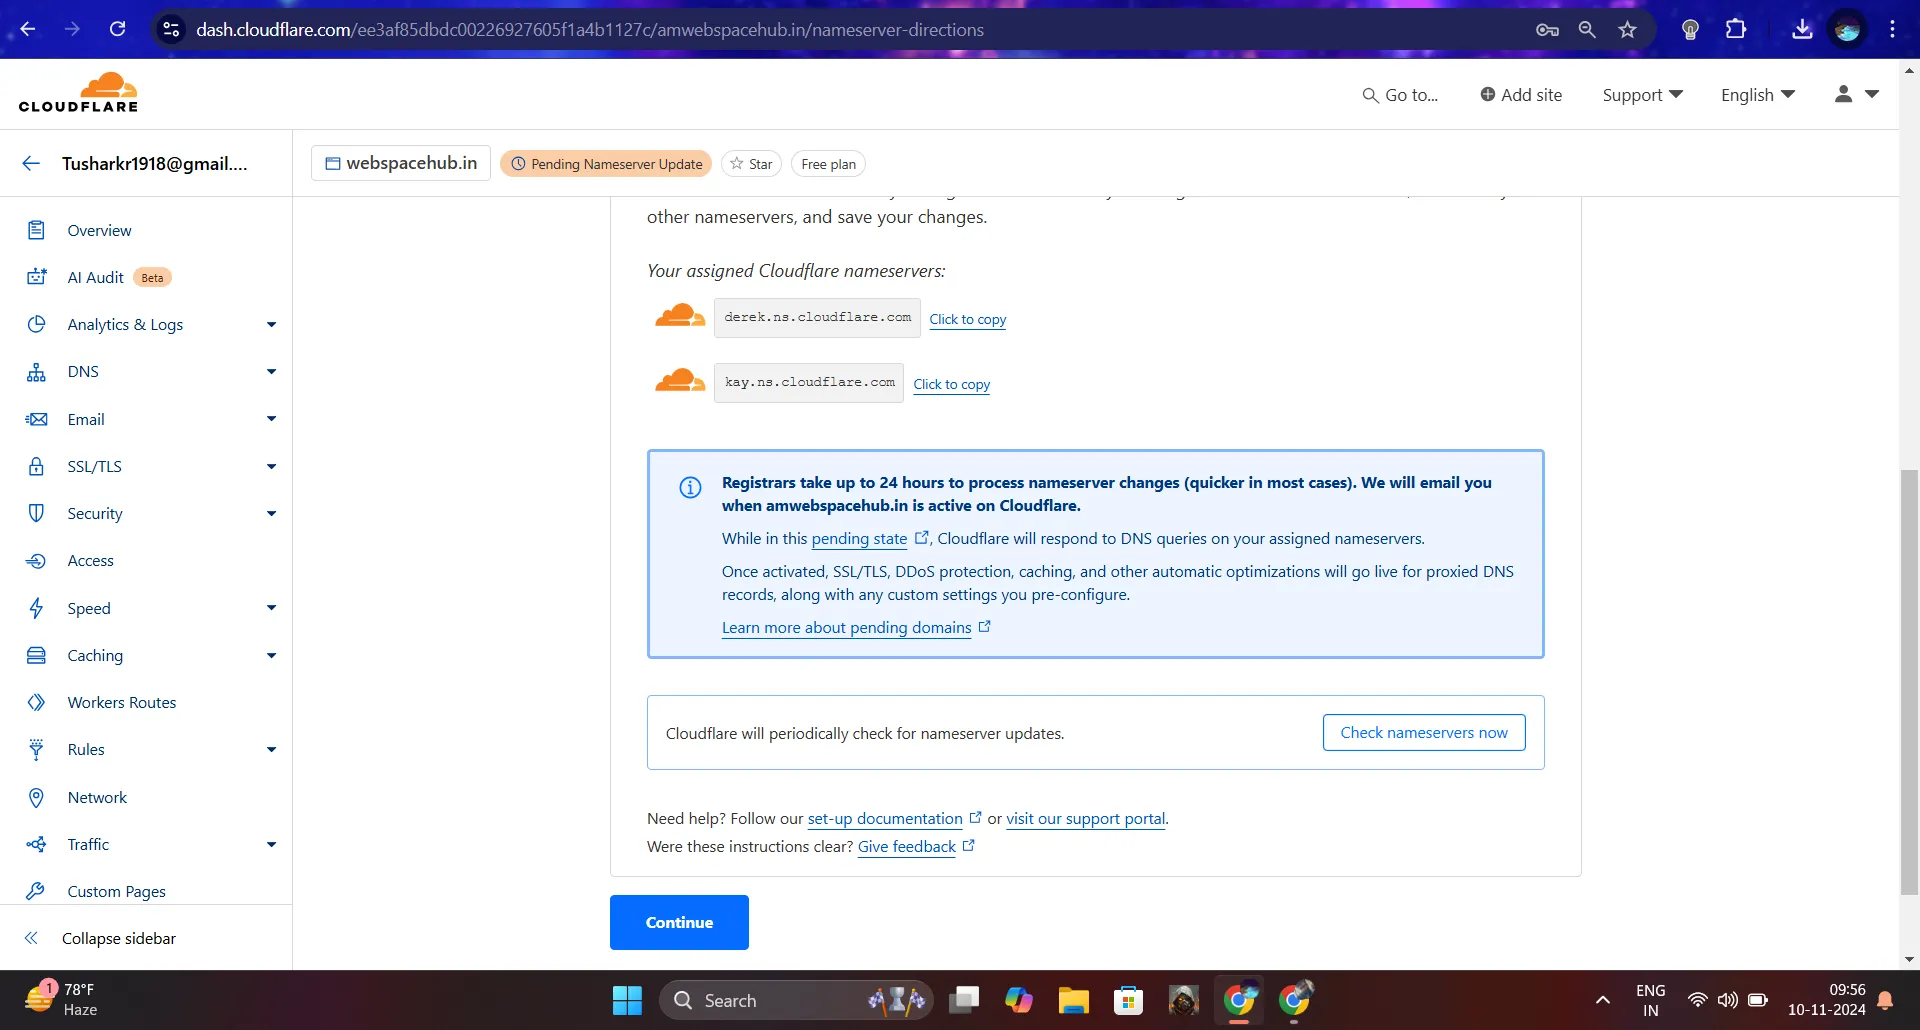Open the browser extensions puzzle icon
1920x1030 pixels.
[x=1736, y=29]
